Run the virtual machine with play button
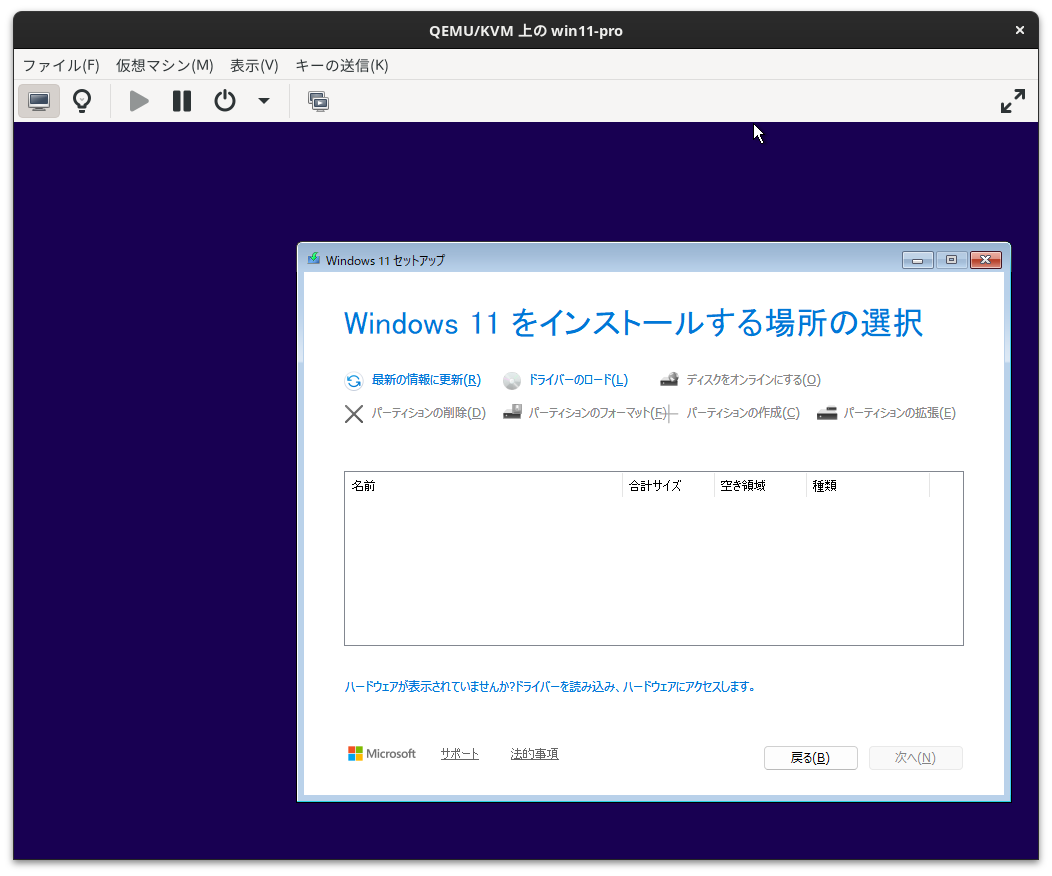The image size is (1052, 876). 138,100
